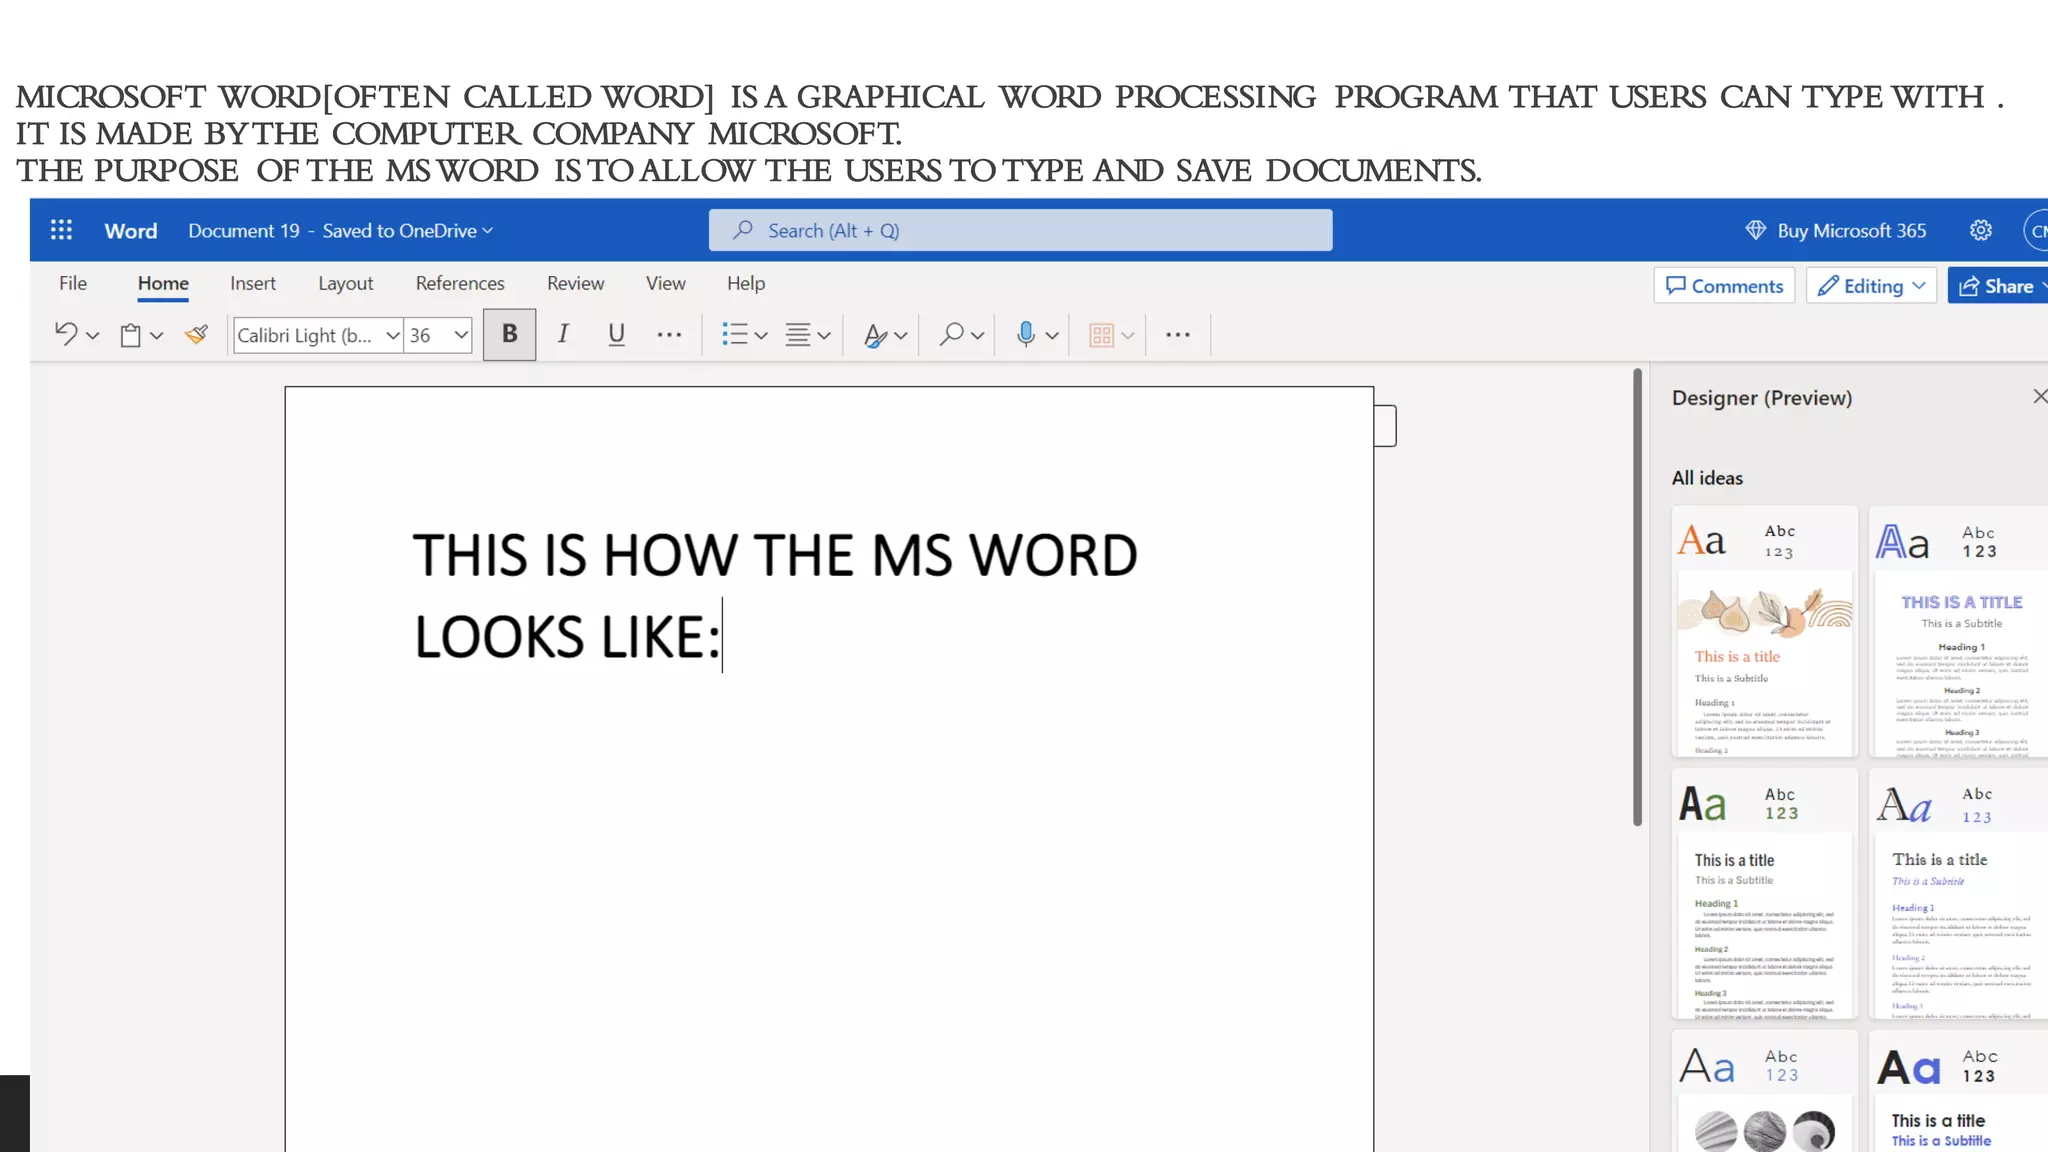
Task: Click the Search box
Action: pos(1020,230)
